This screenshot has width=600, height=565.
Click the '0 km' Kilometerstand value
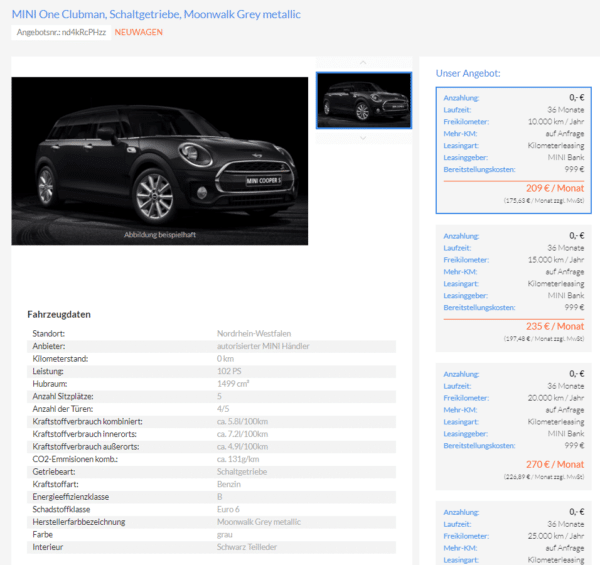[x=225, y=359]
